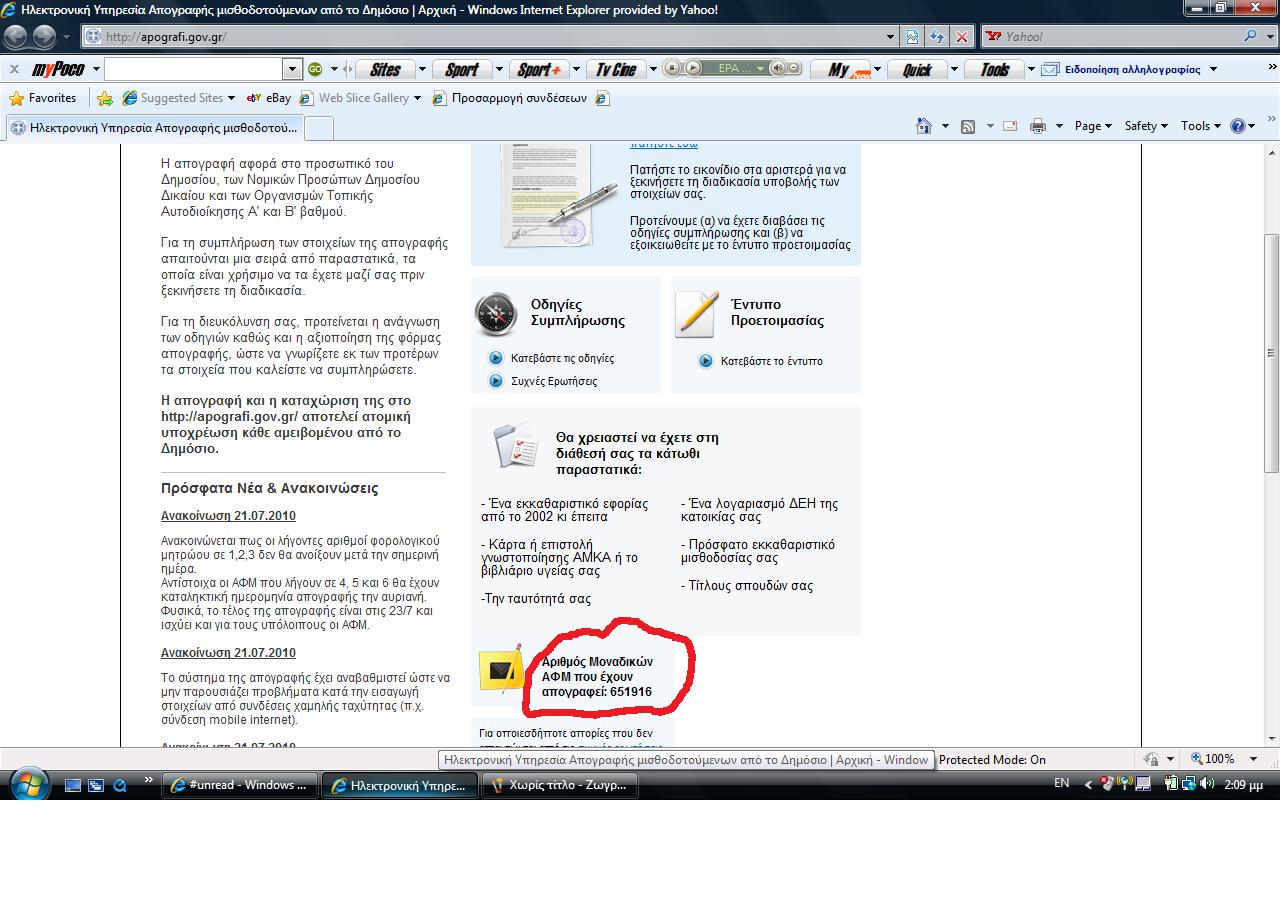This screenshot has width=1280, height=912.
Task: Open the first Ανακοίνωση 21.07.2010 heading
Action: point(228,516)
